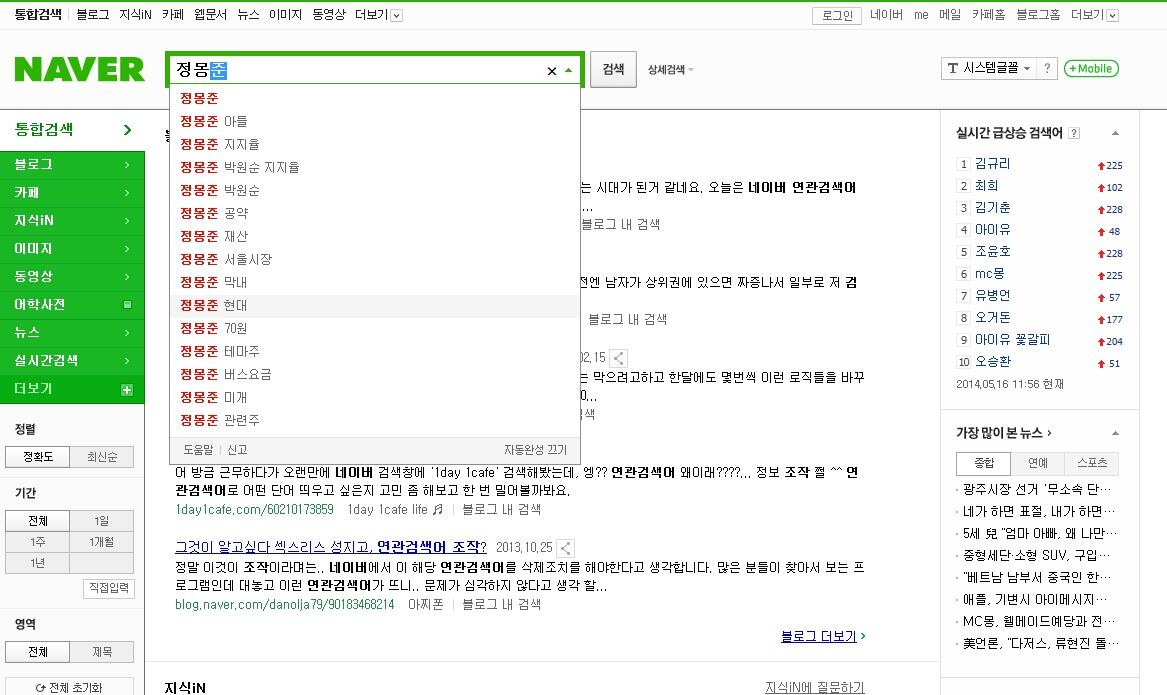Switch news panel to 연예 tab
This screenshot has width=1167, height=695.
point(1037,463)
